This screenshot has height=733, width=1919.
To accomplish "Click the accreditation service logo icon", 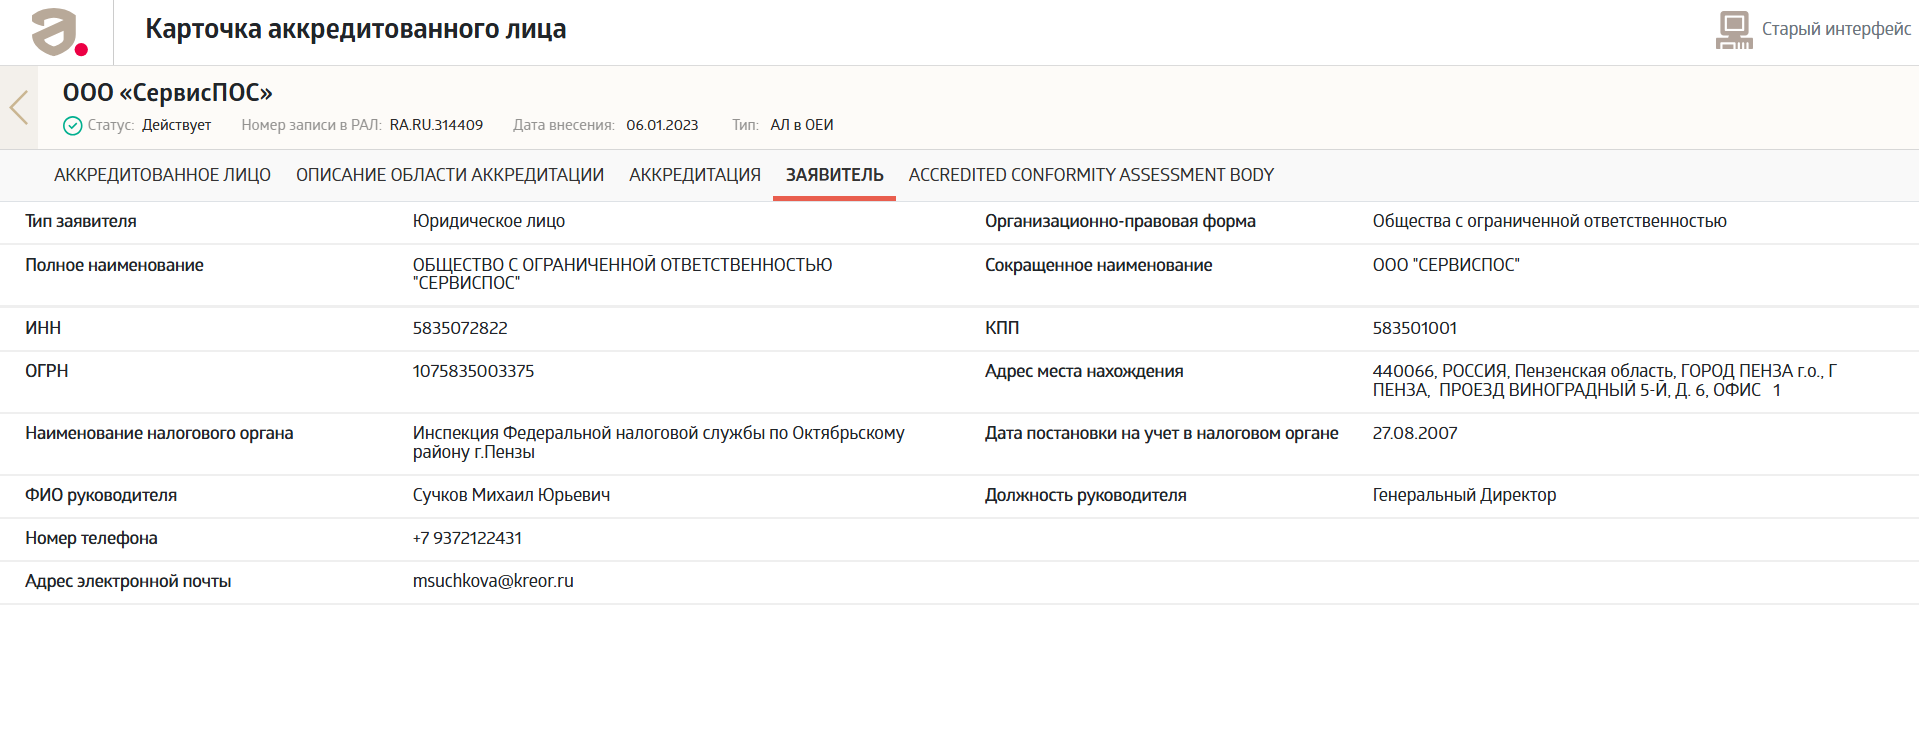I will (x=58, y=32).
